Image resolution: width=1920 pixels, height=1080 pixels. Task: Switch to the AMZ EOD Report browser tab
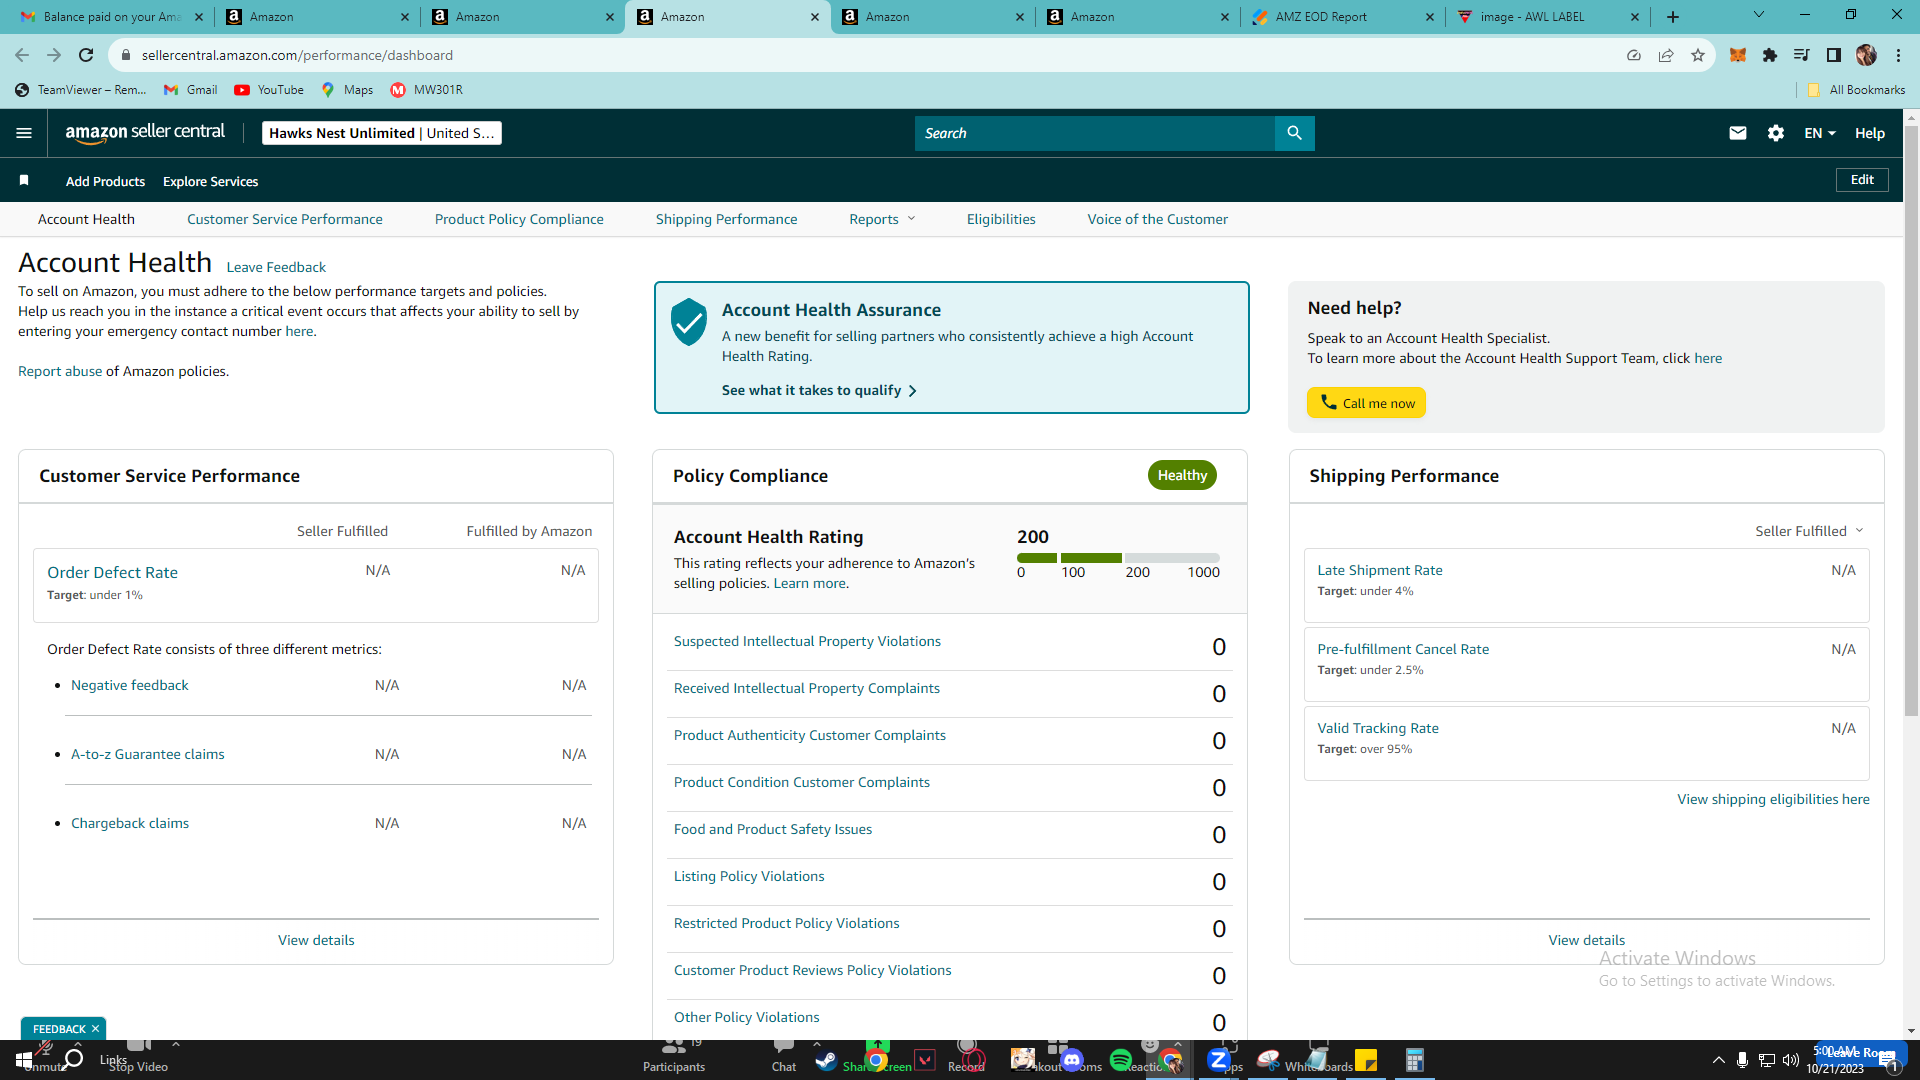1341,17
